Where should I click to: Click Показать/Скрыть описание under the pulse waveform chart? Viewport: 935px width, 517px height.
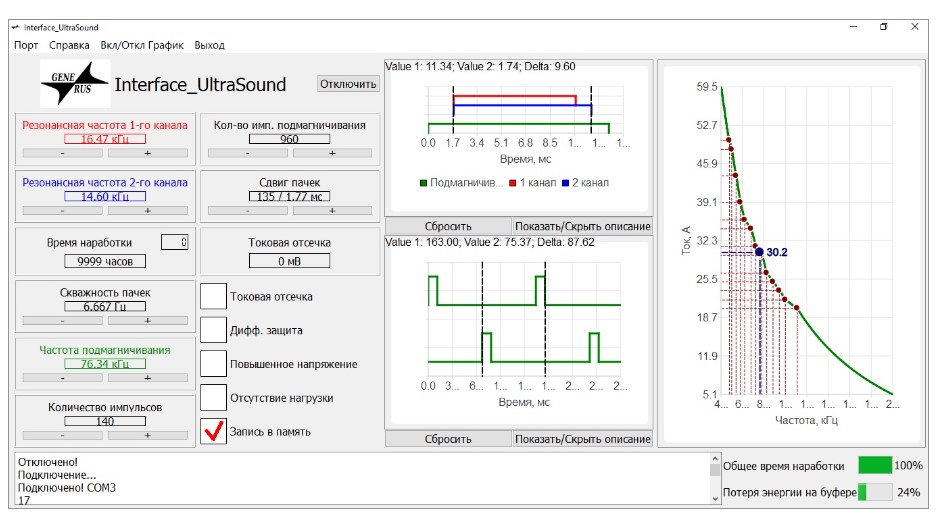(x=582, y=439)
